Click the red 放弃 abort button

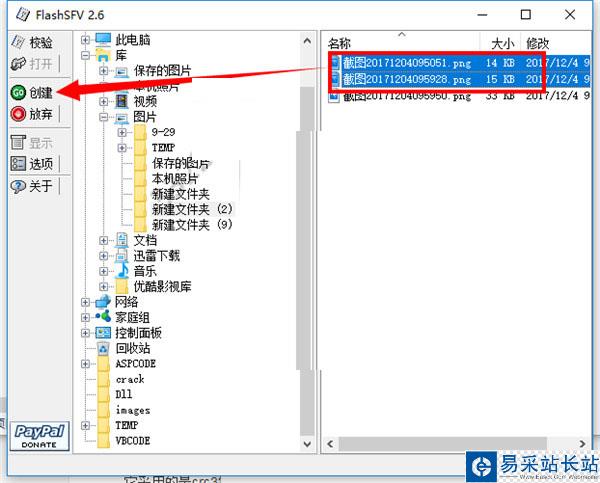(32, 114)
